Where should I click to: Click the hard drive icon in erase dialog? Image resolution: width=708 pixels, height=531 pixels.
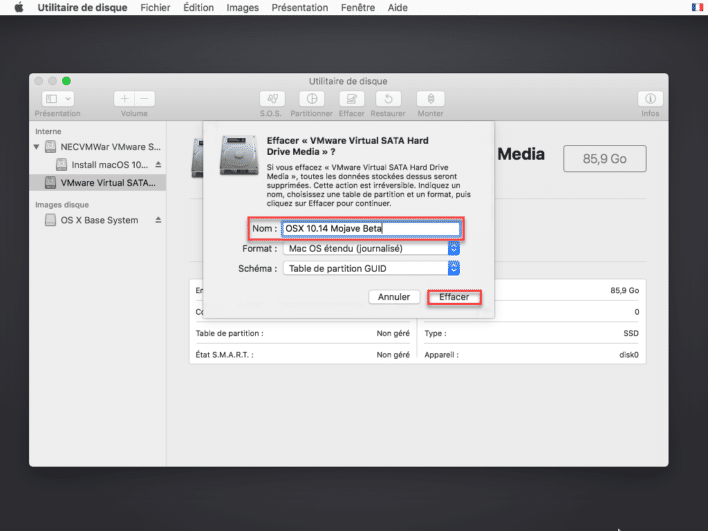(x=239, y=155)
